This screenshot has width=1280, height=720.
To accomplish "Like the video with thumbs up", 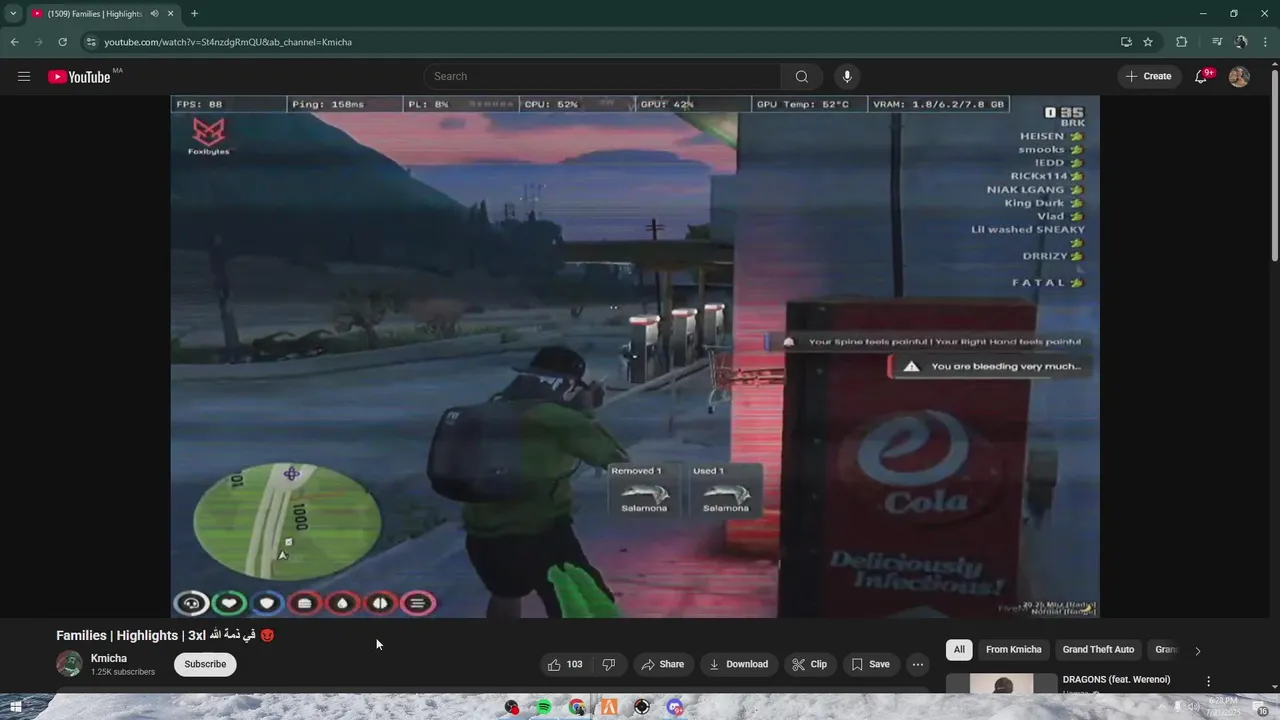I will tap(565, 664).
